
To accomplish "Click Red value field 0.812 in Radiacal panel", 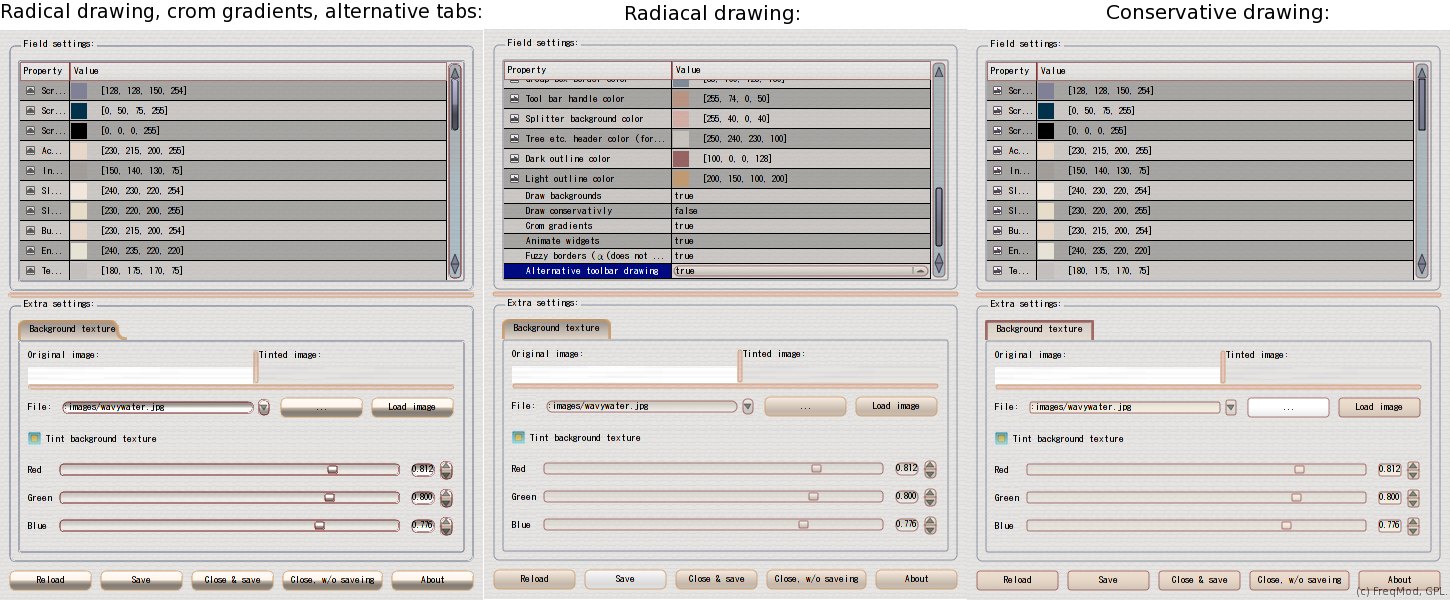I will (906, 468).
